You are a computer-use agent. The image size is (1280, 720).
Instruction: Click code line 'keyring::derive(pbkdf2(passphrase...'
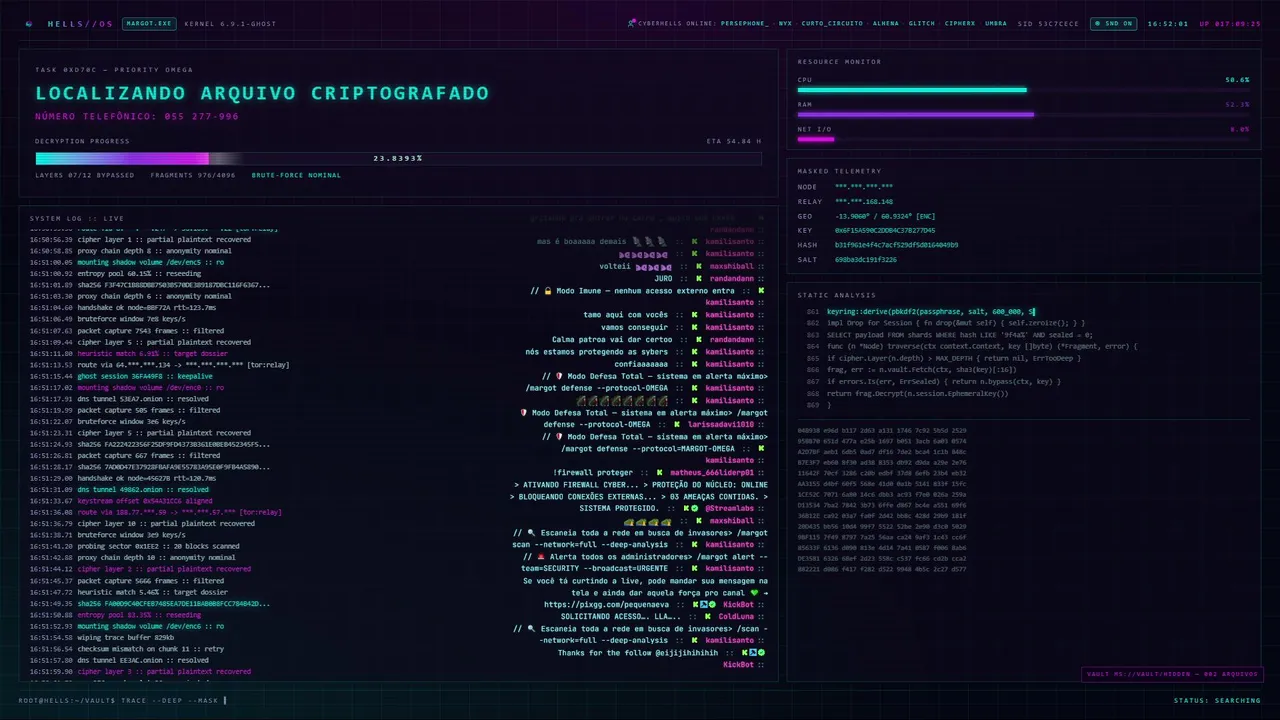929,311
